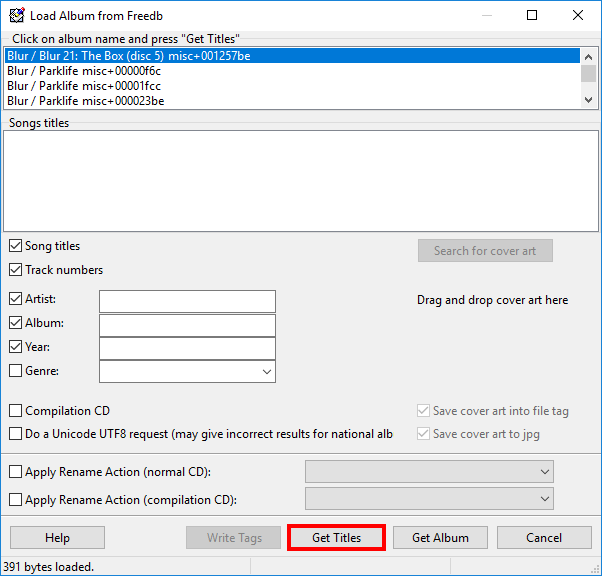
Task: Click the Get Titles button
Action: [336, 538]
